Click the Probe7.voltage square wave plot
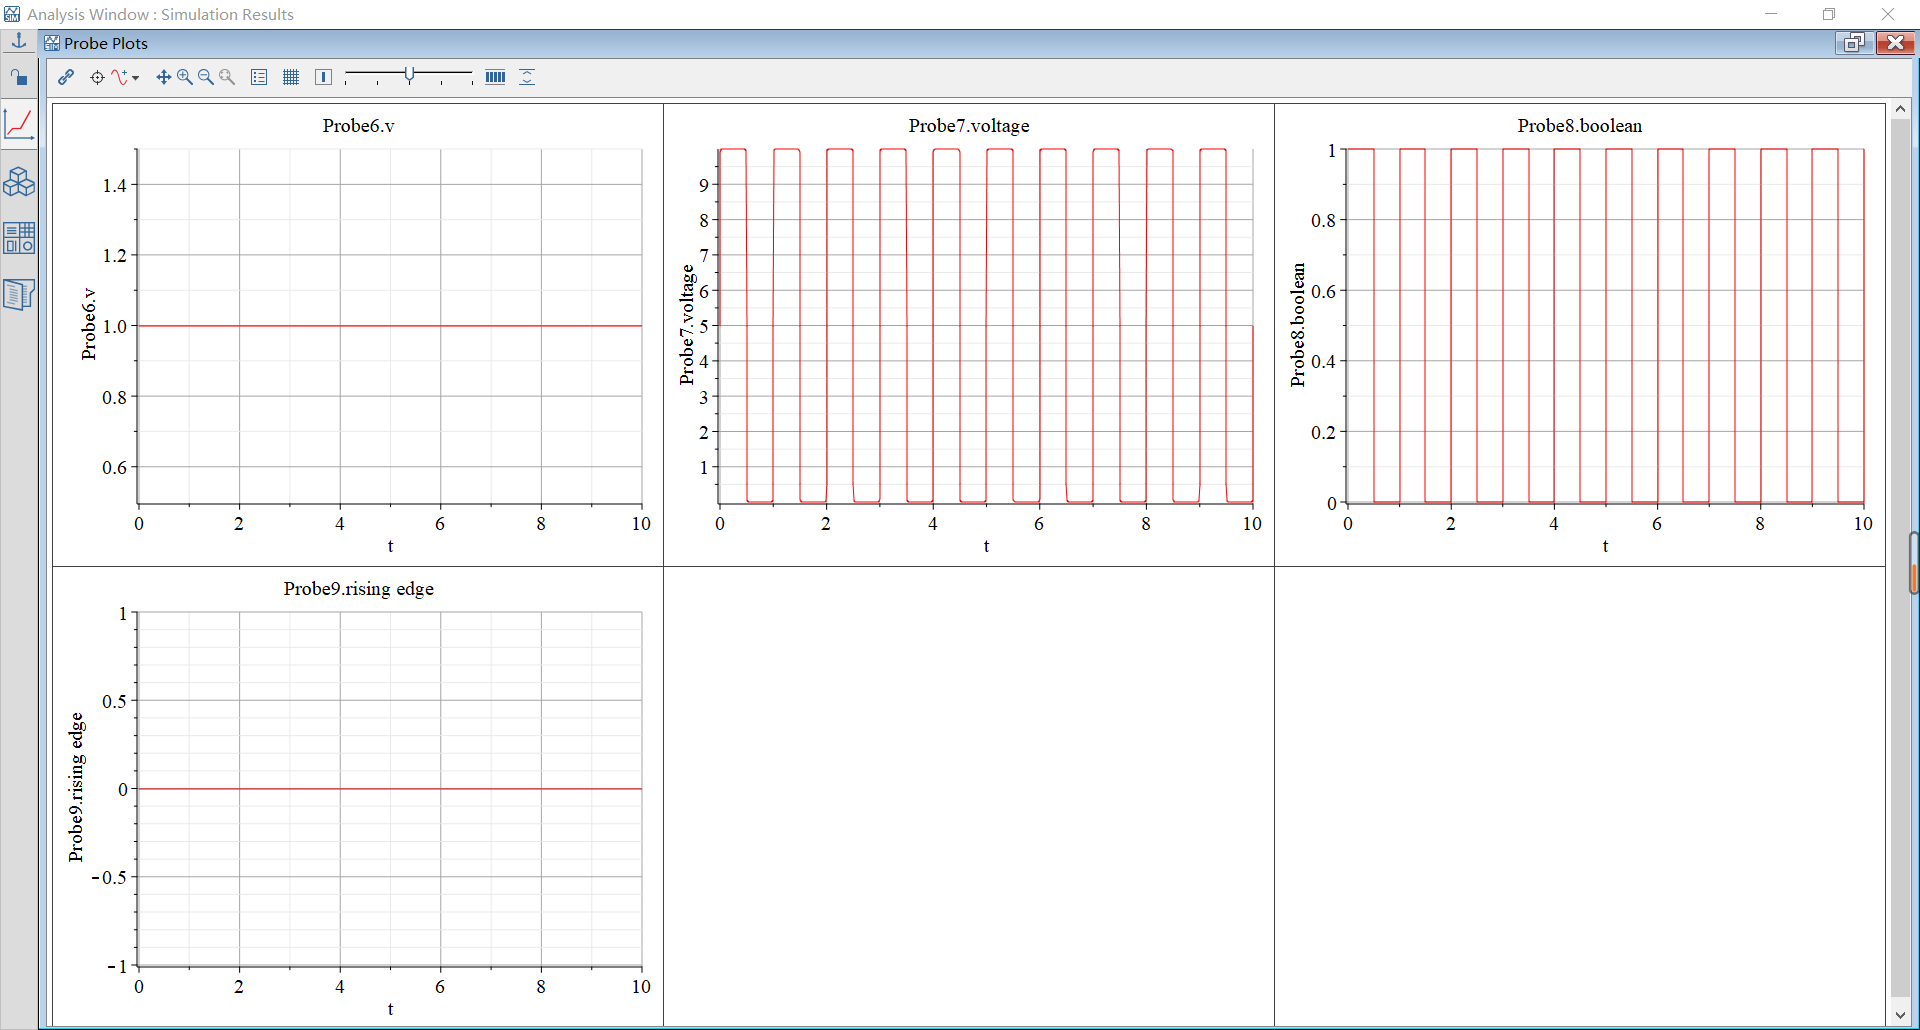This screenshot has height=1030, width=1920. (986, 326)
